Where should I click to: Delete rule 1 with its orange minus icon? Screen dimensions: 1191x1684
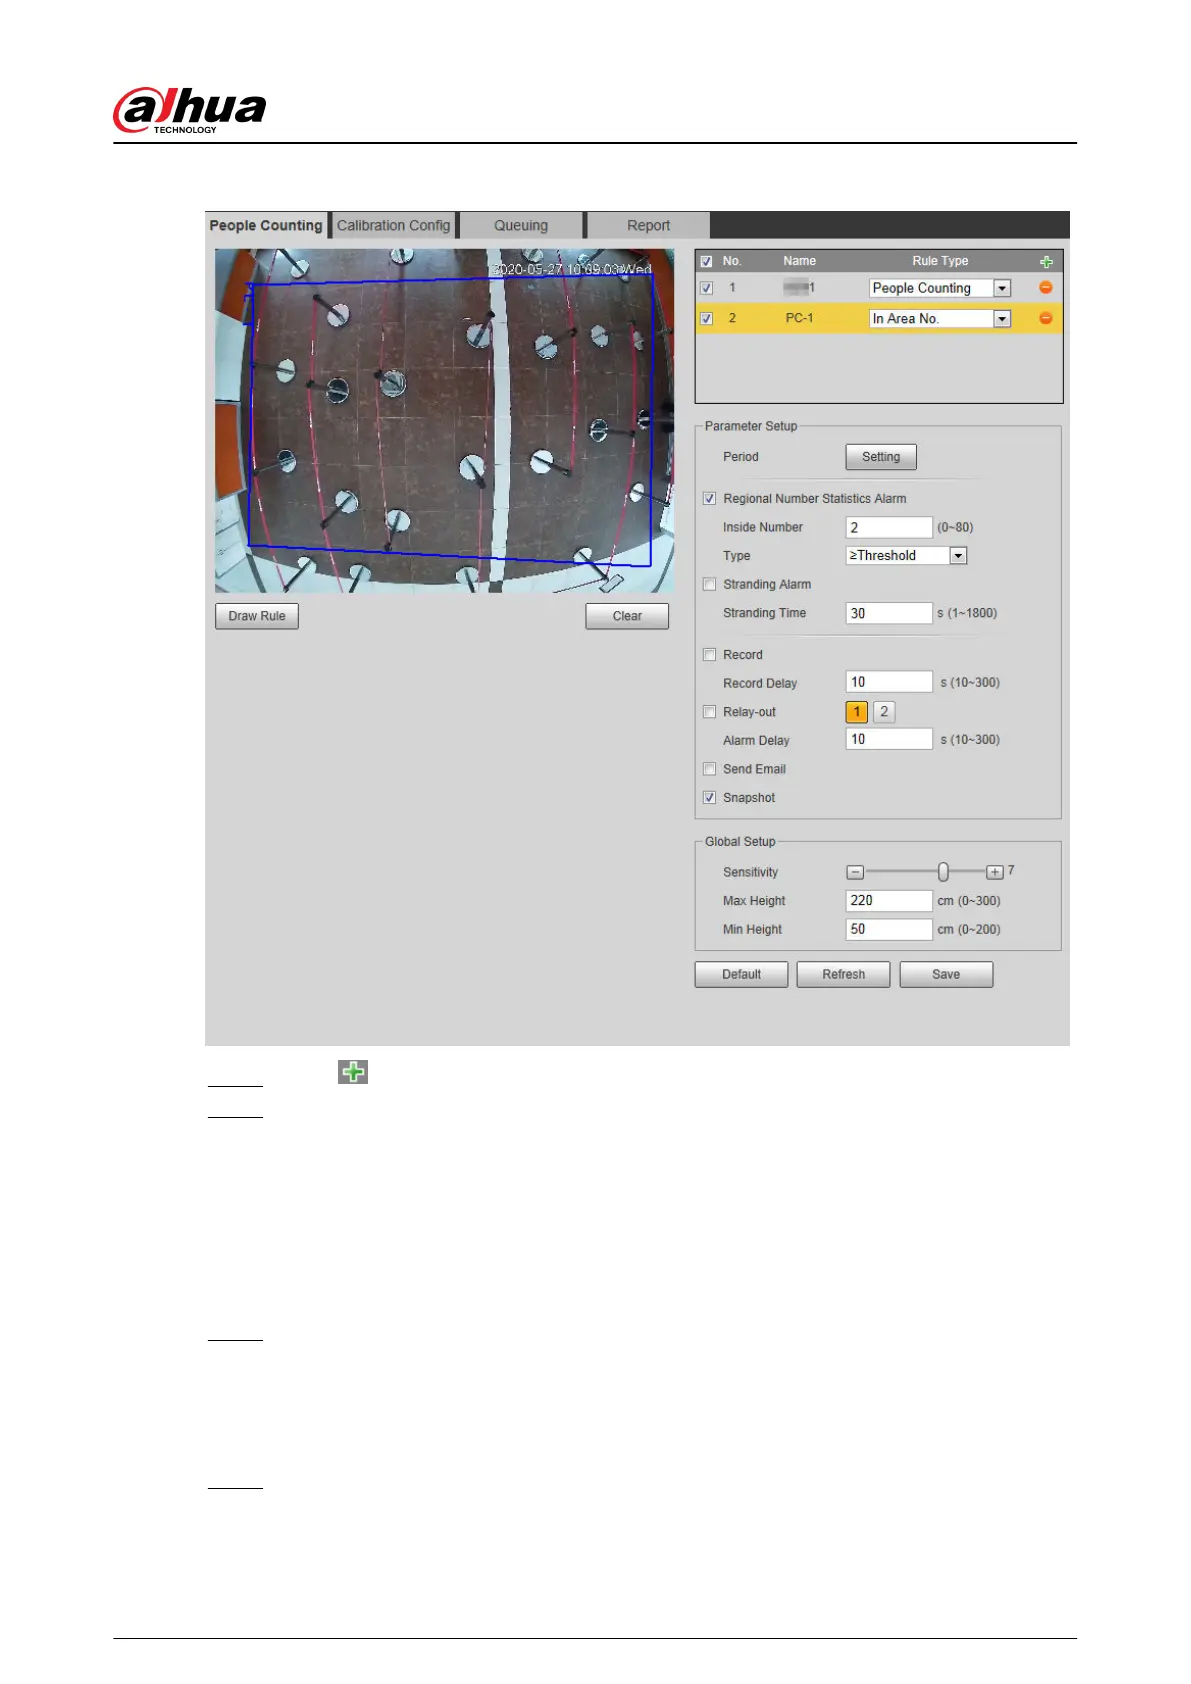click(1046, 288)
